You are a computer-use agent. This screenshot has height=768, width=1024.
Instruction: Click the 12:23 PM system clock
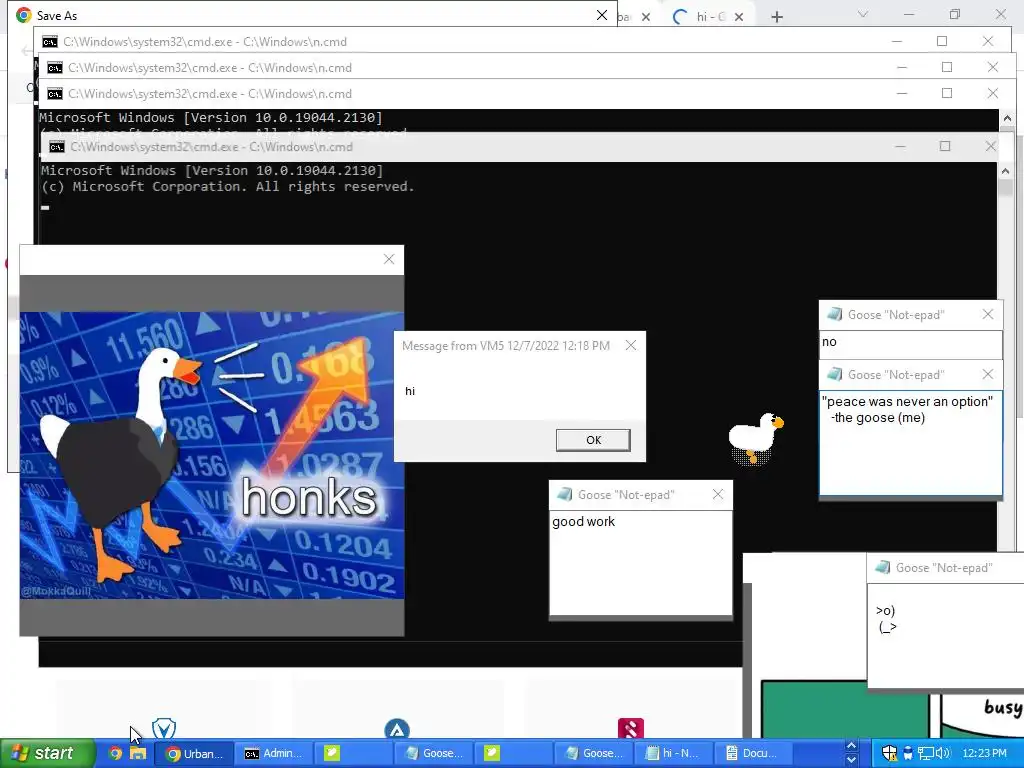point(984,753)
